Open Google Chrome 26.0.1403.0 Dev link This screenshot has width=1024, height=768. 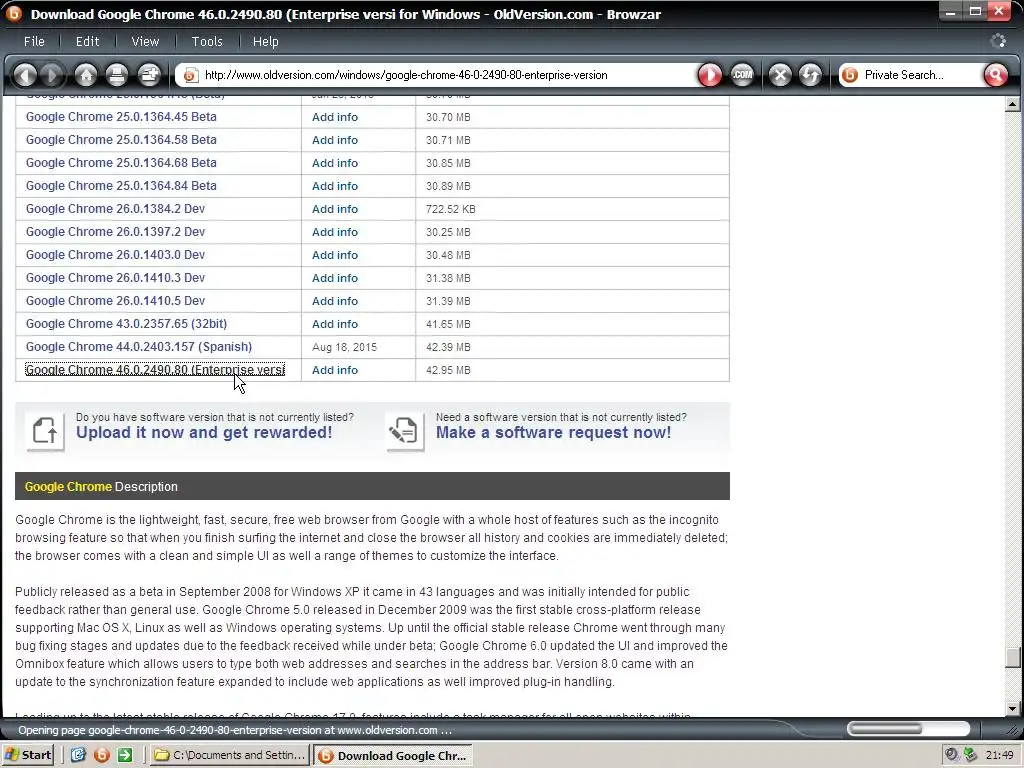[x=115, y=255]
